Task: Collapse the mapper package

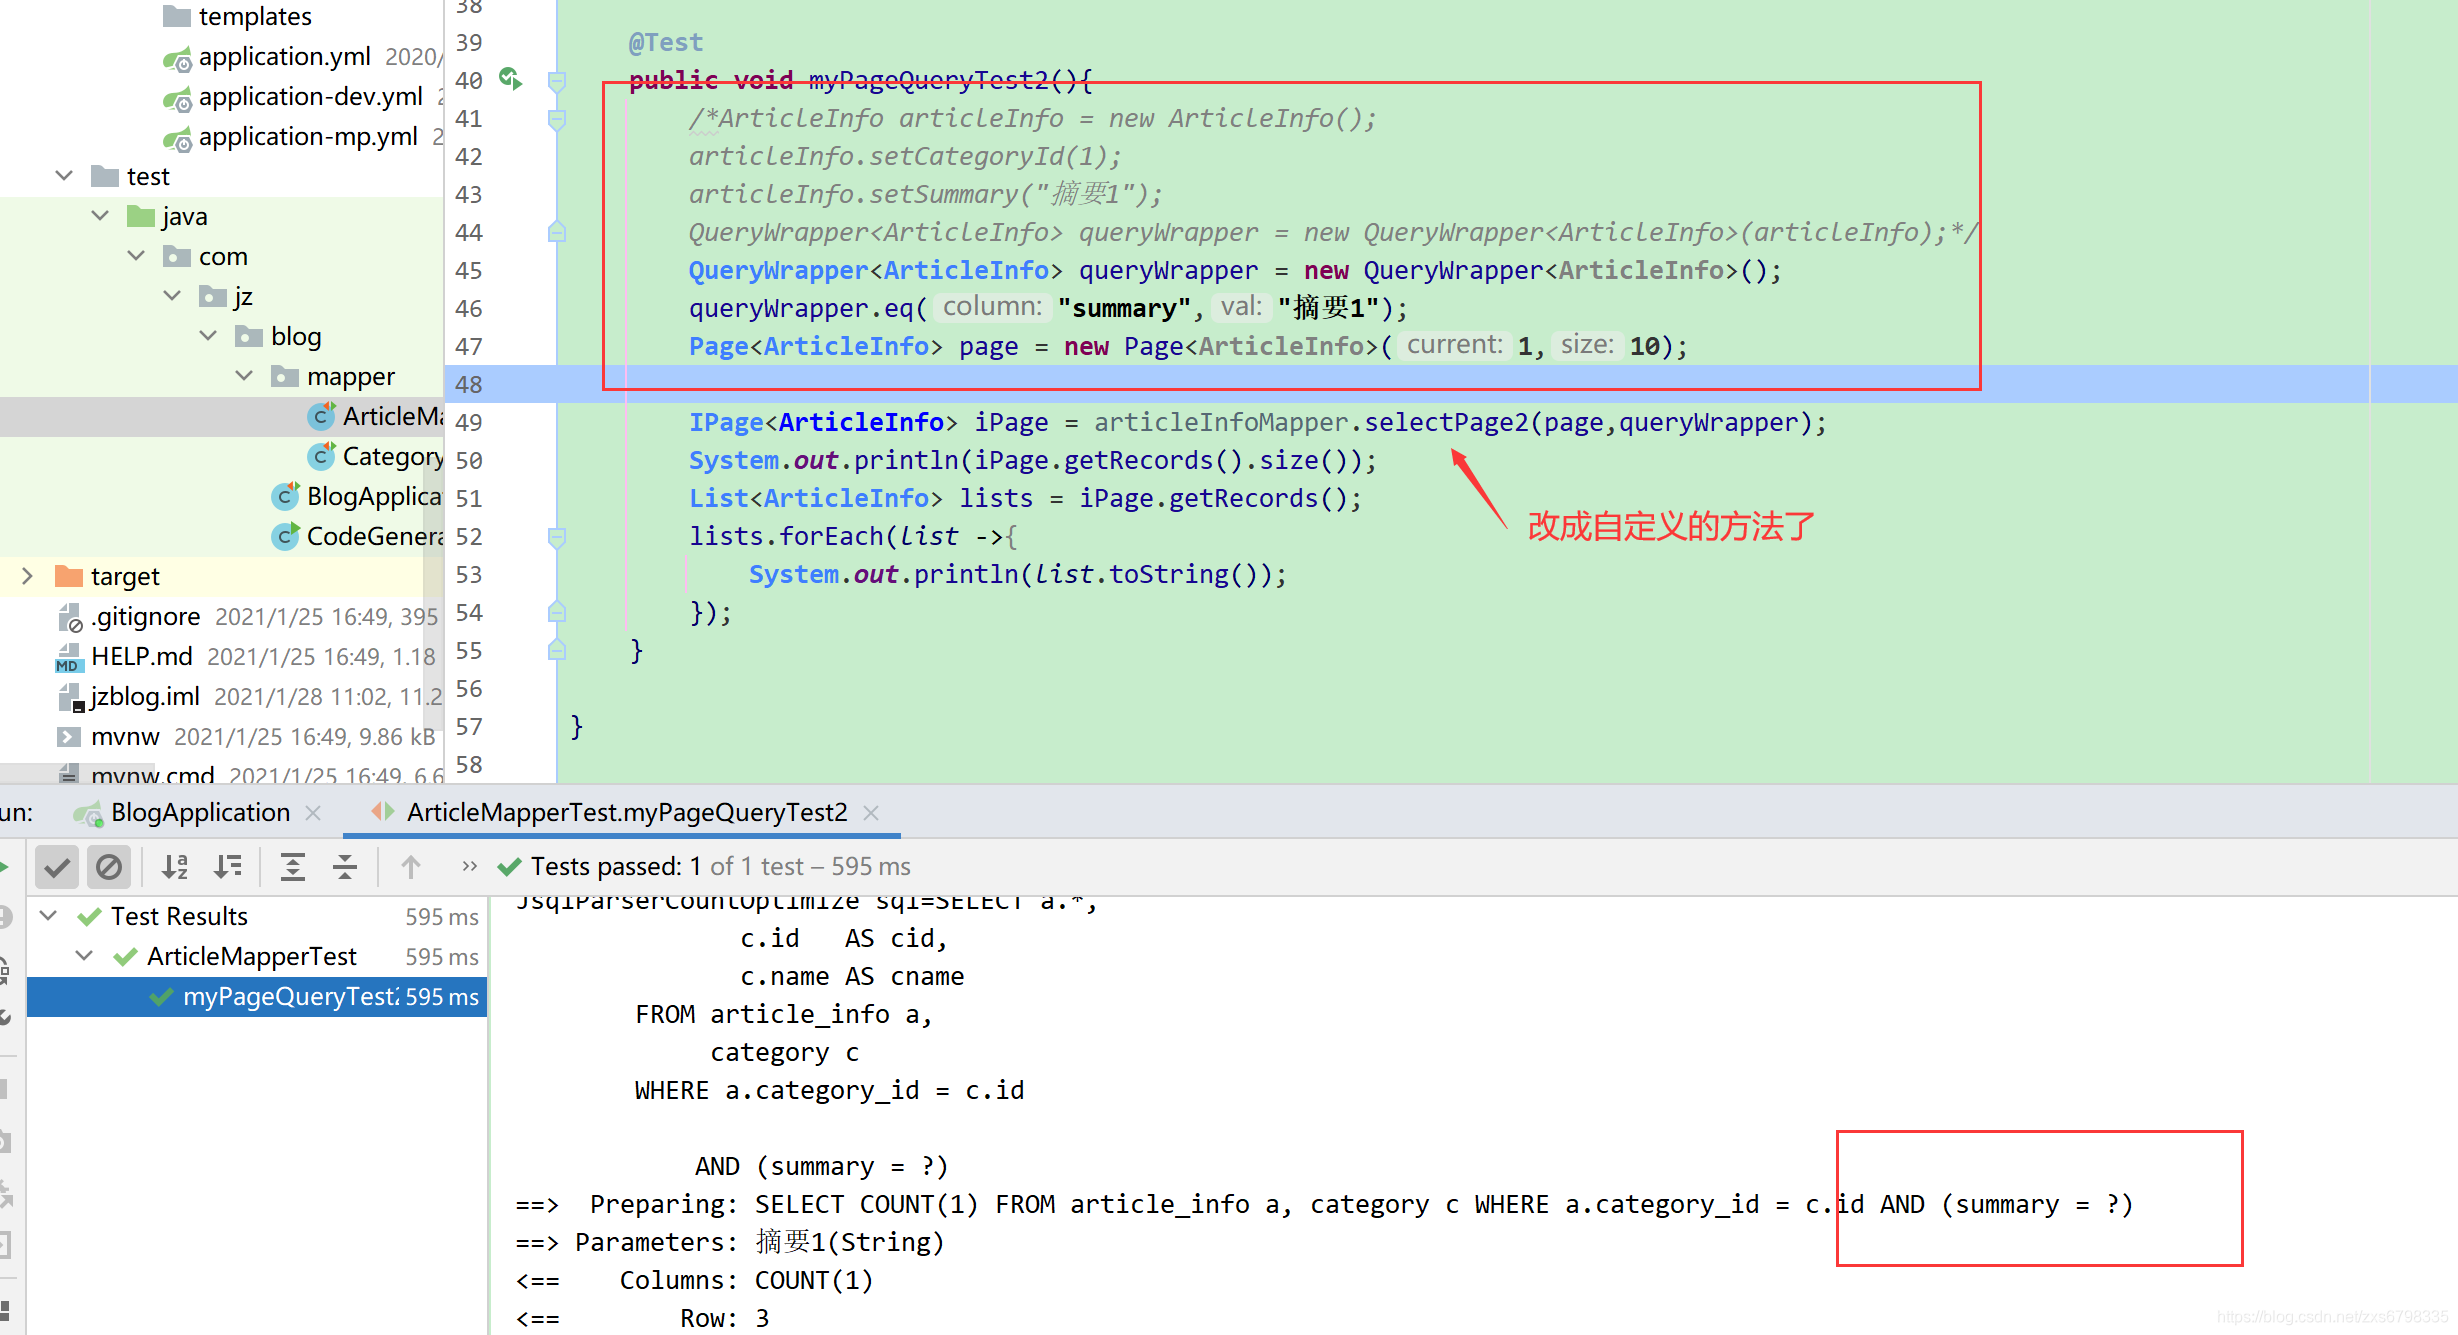Action: [245, 376]
